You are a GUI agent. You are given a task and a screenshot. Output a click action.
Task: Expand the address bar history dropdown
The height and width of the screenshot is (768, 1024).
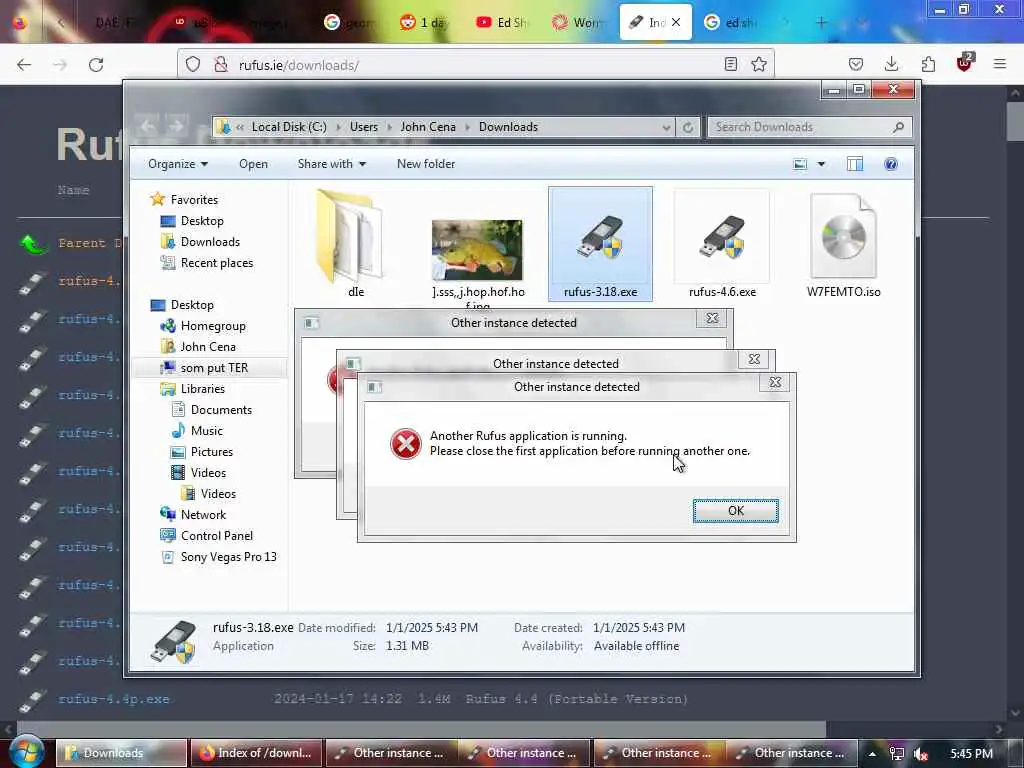(x=666, y=127)
